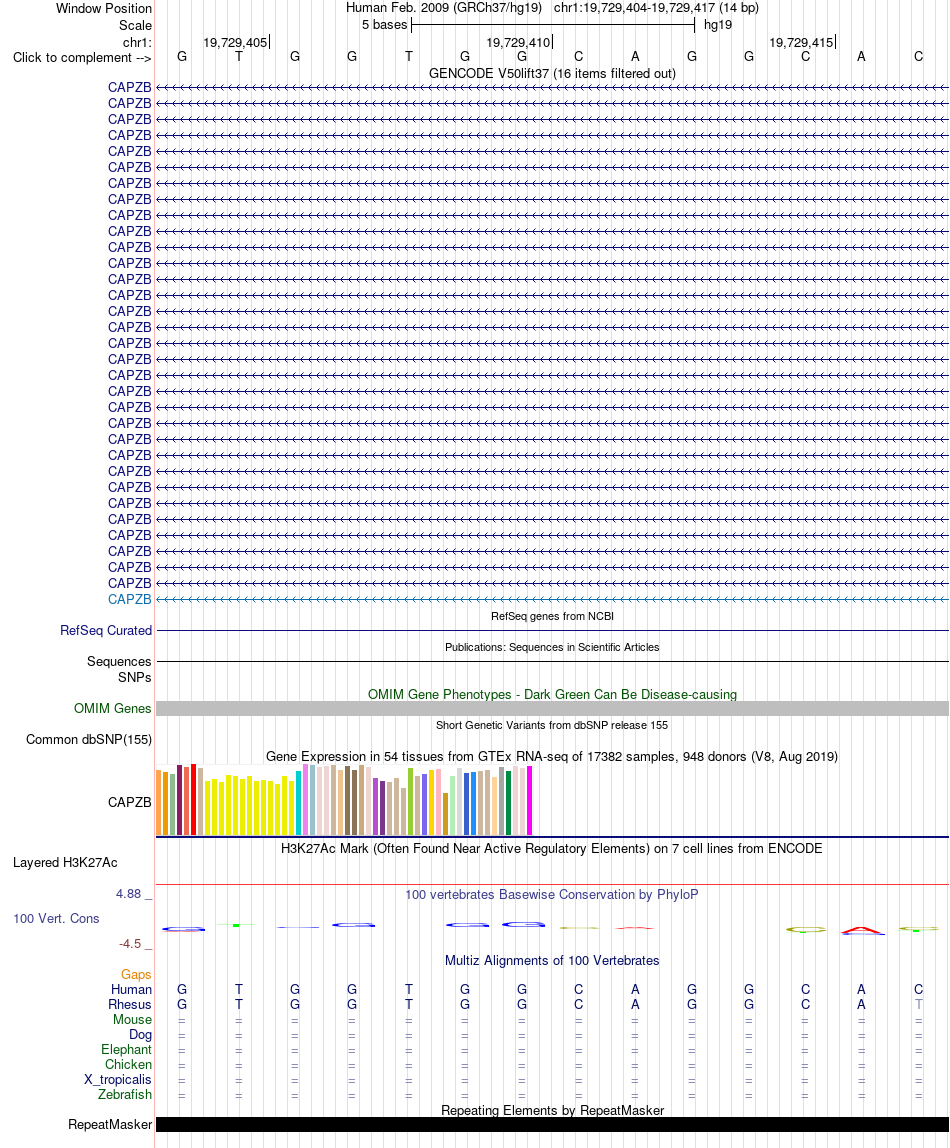Click the black RepeatMasker bar
This screenshot has width=950, height=1148.
click(552, 1125)
